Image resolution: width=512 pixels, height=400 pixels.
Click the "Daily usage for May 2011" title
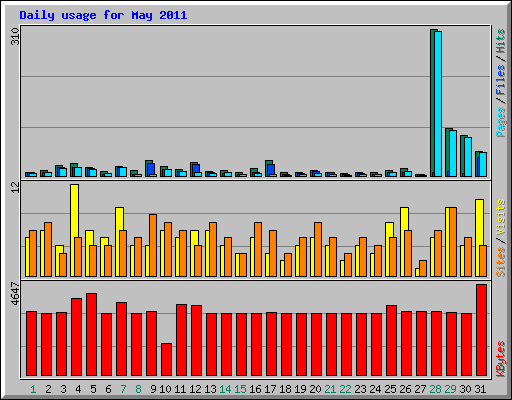click(x=103, y=15)
